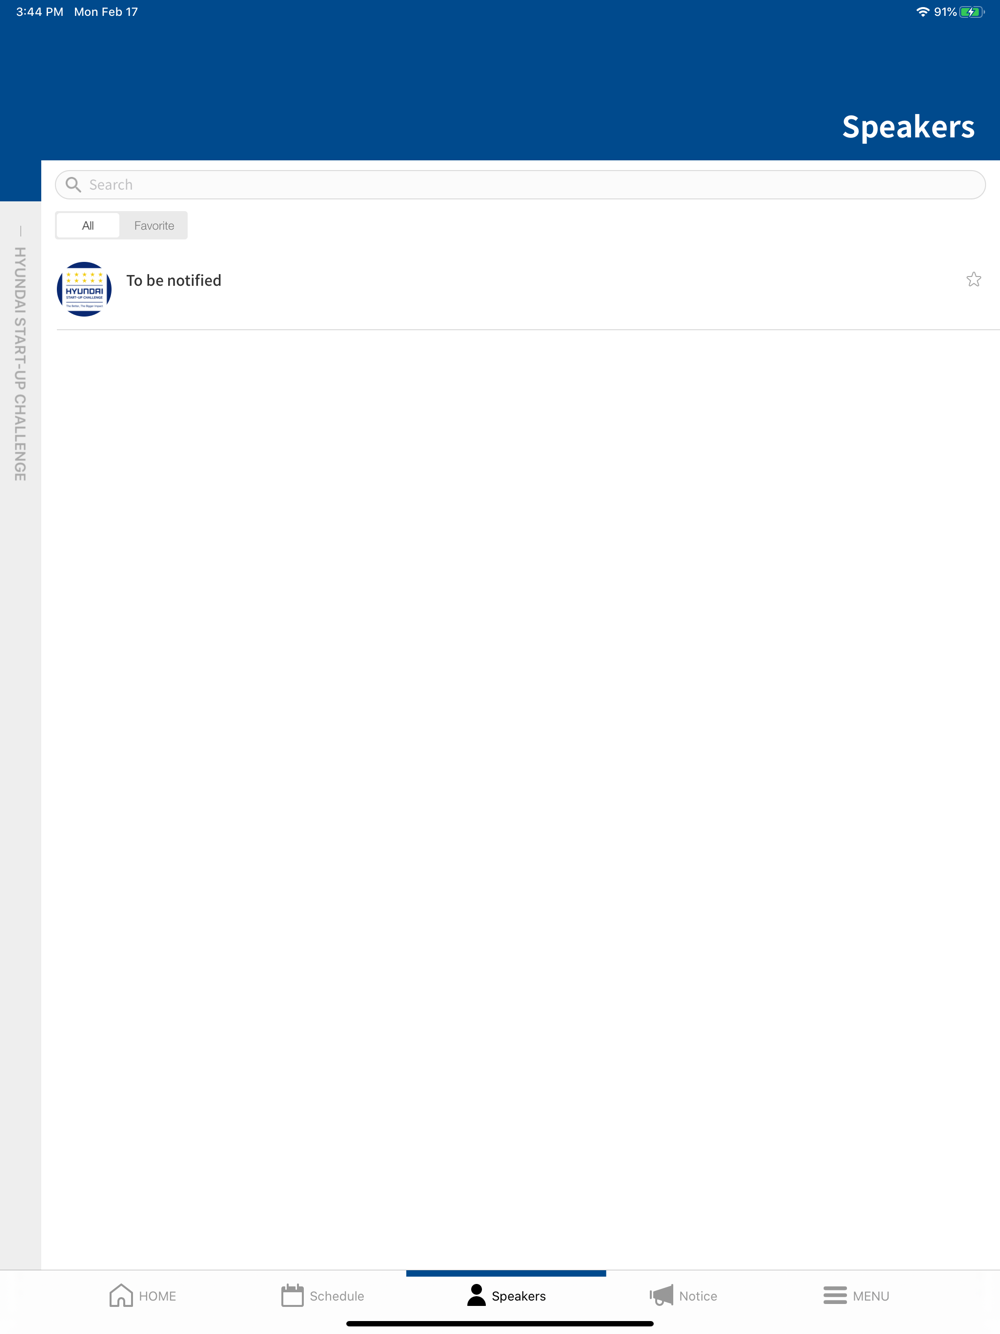
Task: Switch to the Favorite filter segment
Action: [x=154, y=226]
